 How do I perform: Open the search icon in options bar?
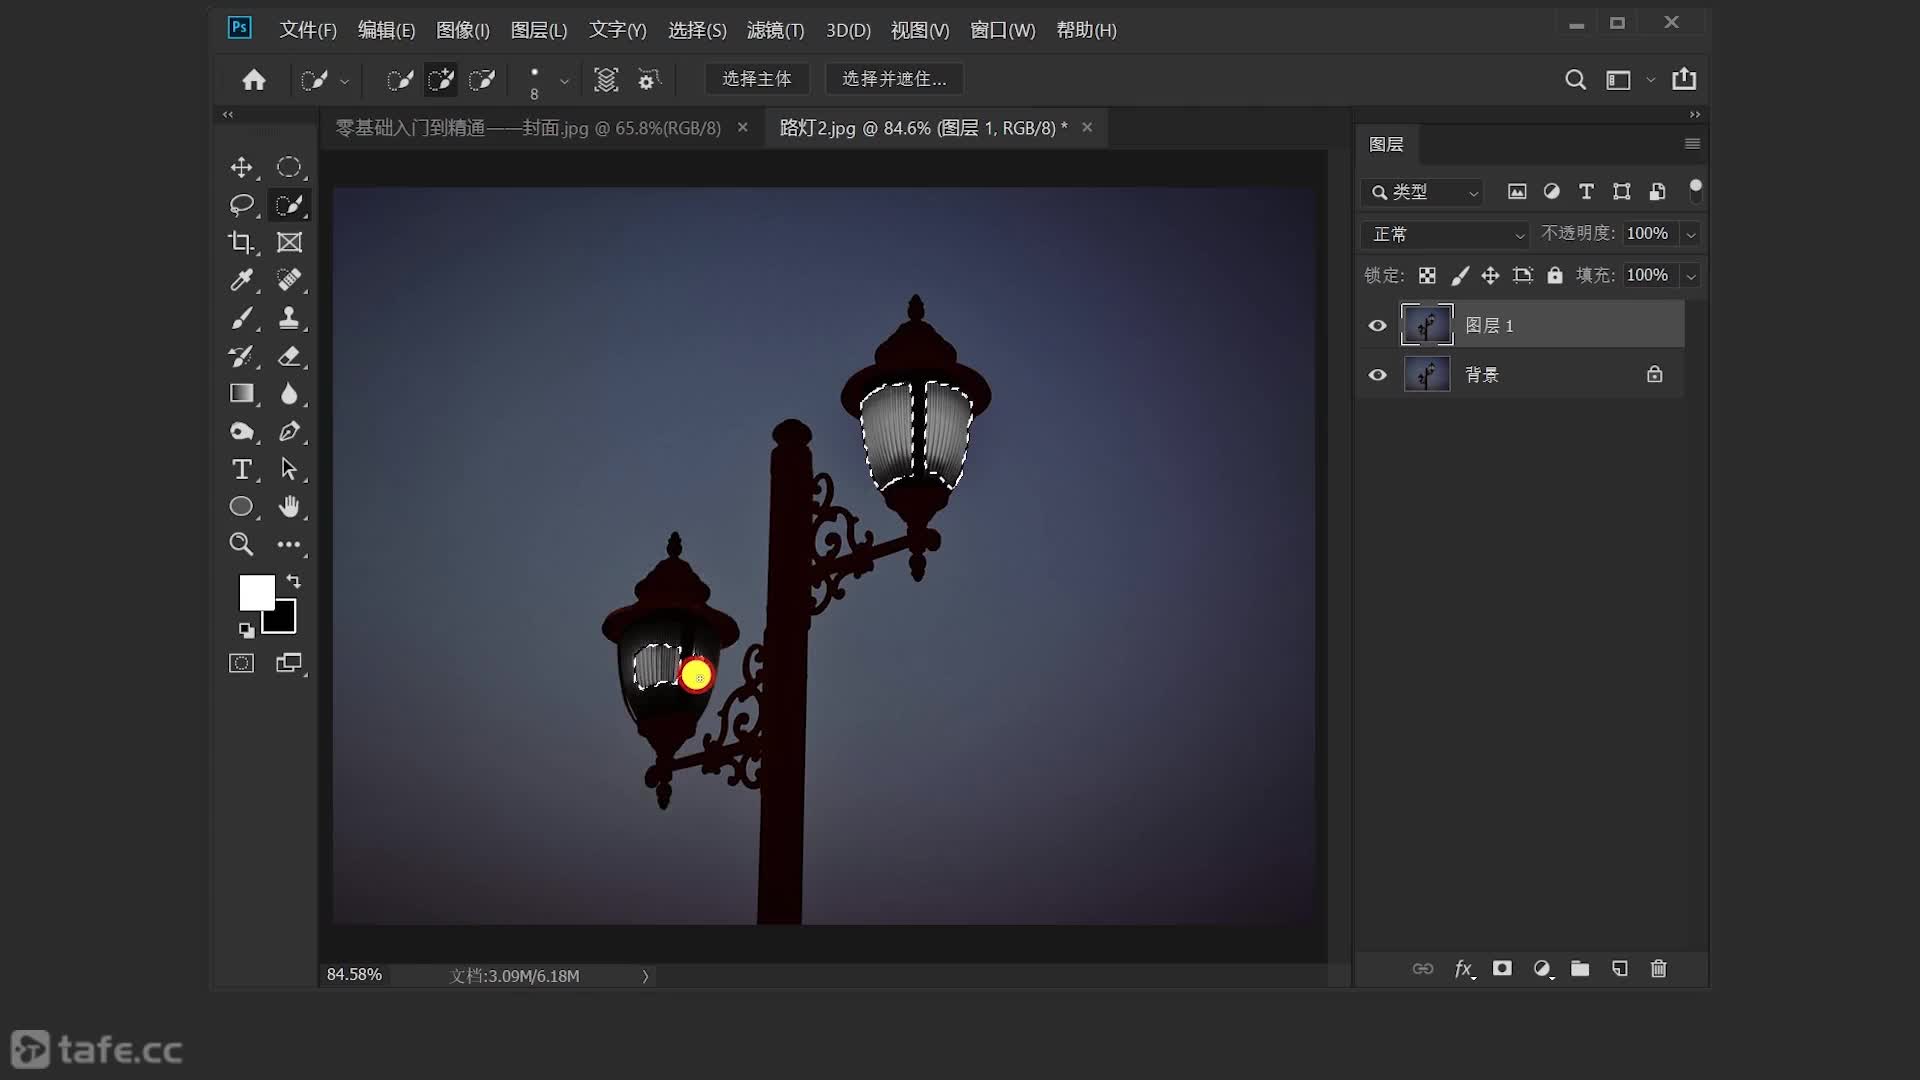point(1575,79)
